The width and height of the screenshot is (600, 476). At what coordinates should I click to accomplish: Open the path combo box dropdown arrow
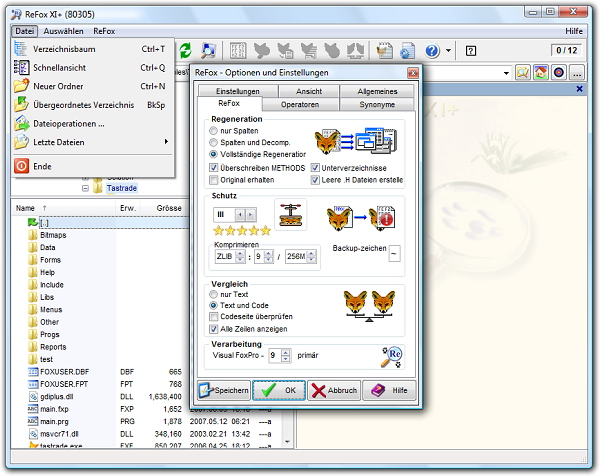[506, 73]
